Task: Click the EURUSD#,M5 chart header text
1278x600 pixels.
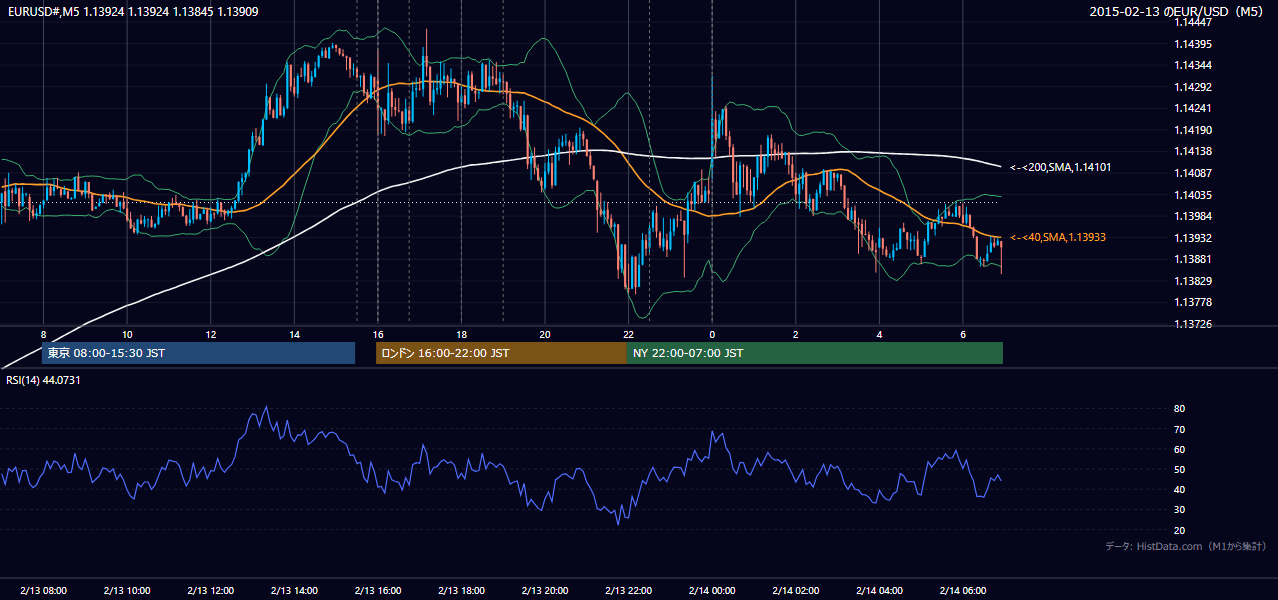Action: (x=135, y=12)
